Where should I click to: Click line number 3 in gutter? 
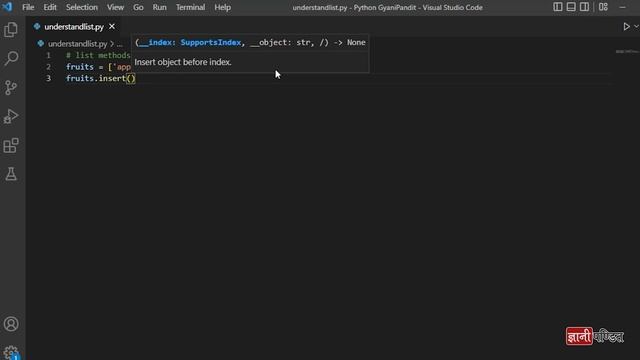(48, 78)
